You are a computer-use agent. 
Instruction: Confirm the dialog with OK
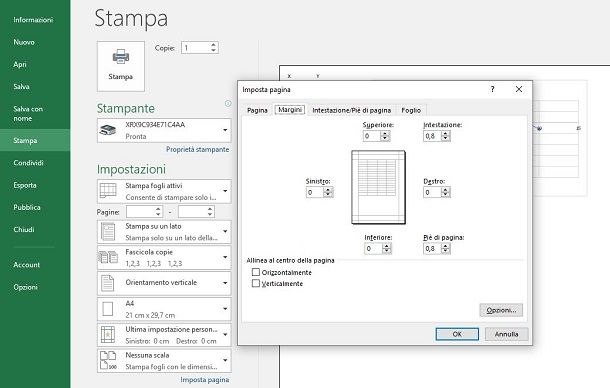tap(457, 334)
